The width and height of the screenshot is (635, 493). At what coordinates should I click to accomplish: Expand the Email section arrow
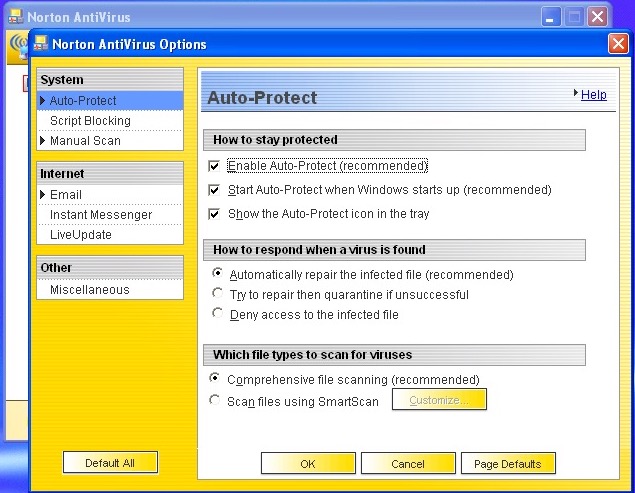coord(43,195)
